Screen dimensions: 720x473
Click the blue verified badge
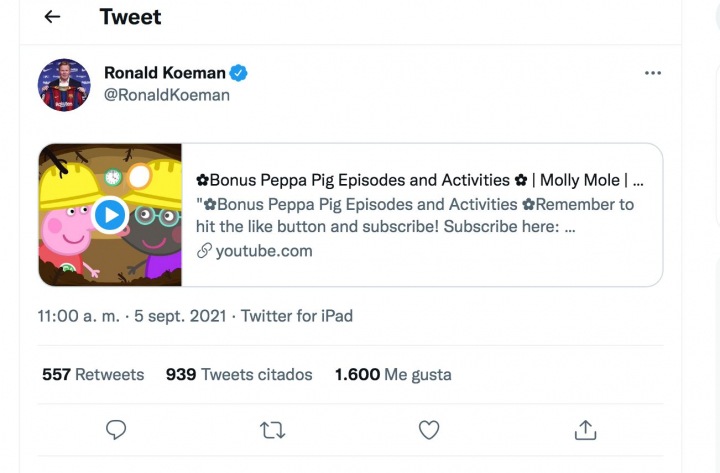[x=240, y=73]
